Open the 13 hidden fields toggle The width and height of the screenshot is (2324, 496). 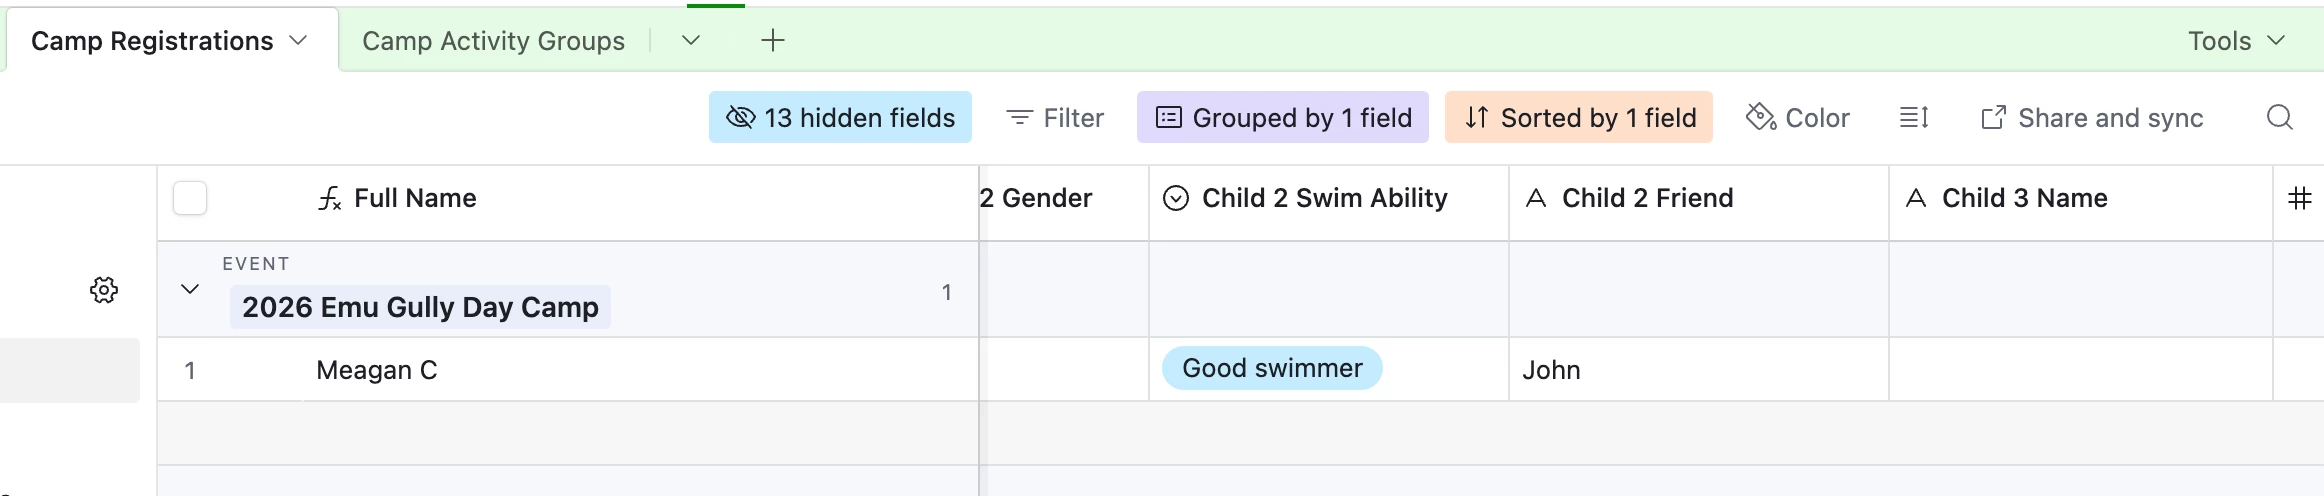840,118
